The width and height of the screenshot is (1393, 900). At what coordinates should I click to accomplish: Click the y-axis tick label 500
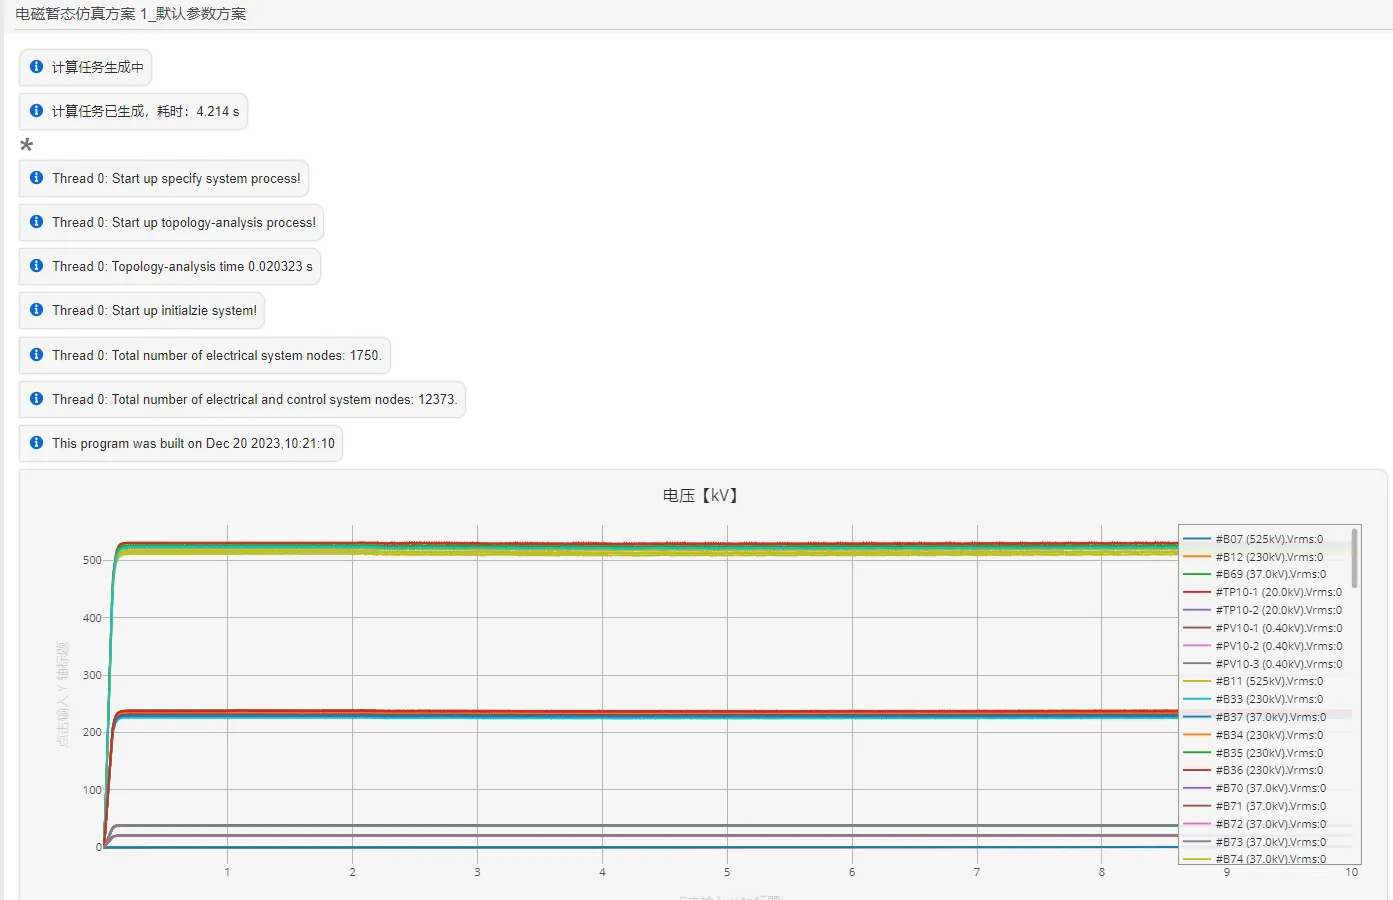click(x=92, y=560)
